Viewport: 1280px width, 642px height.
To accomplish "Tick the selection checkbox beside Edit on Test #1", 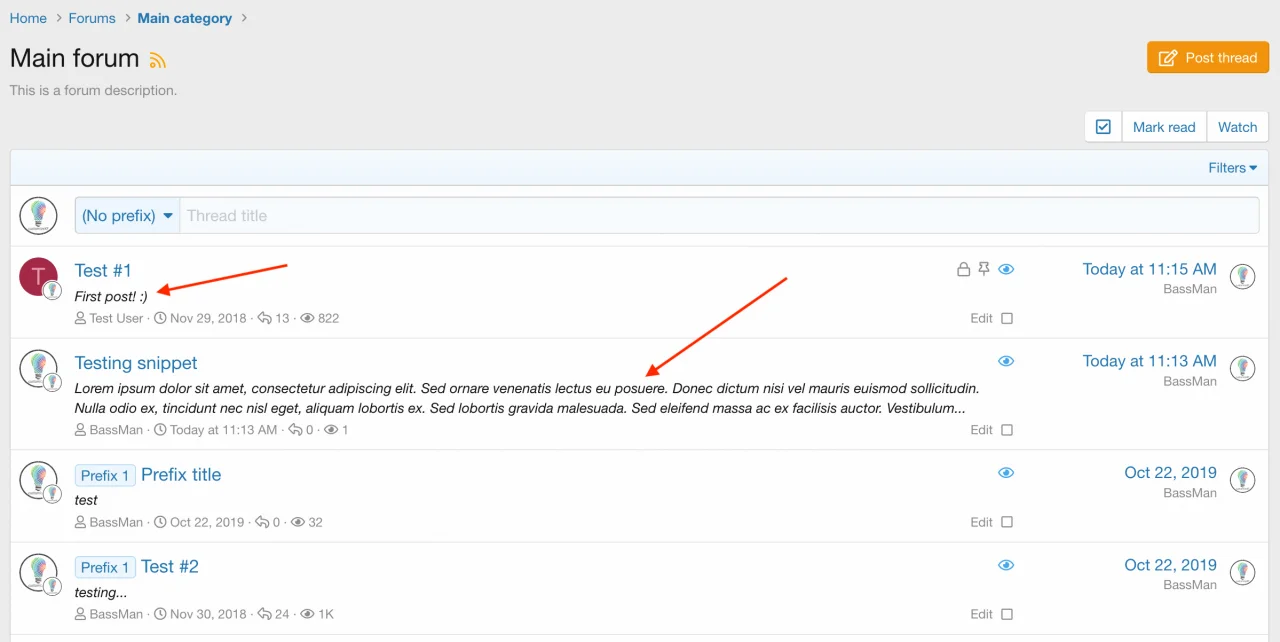I will (1007, 318).
